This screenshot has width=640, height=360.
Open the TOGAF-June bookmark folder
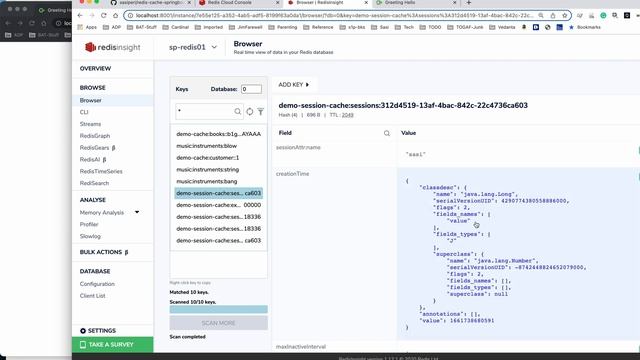(x=465, y=27)
